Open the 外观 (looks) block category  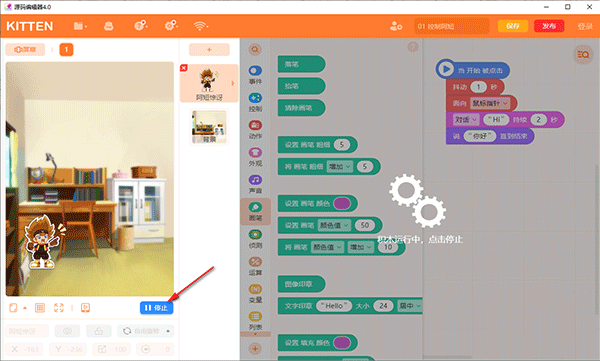tap(255, 157)
